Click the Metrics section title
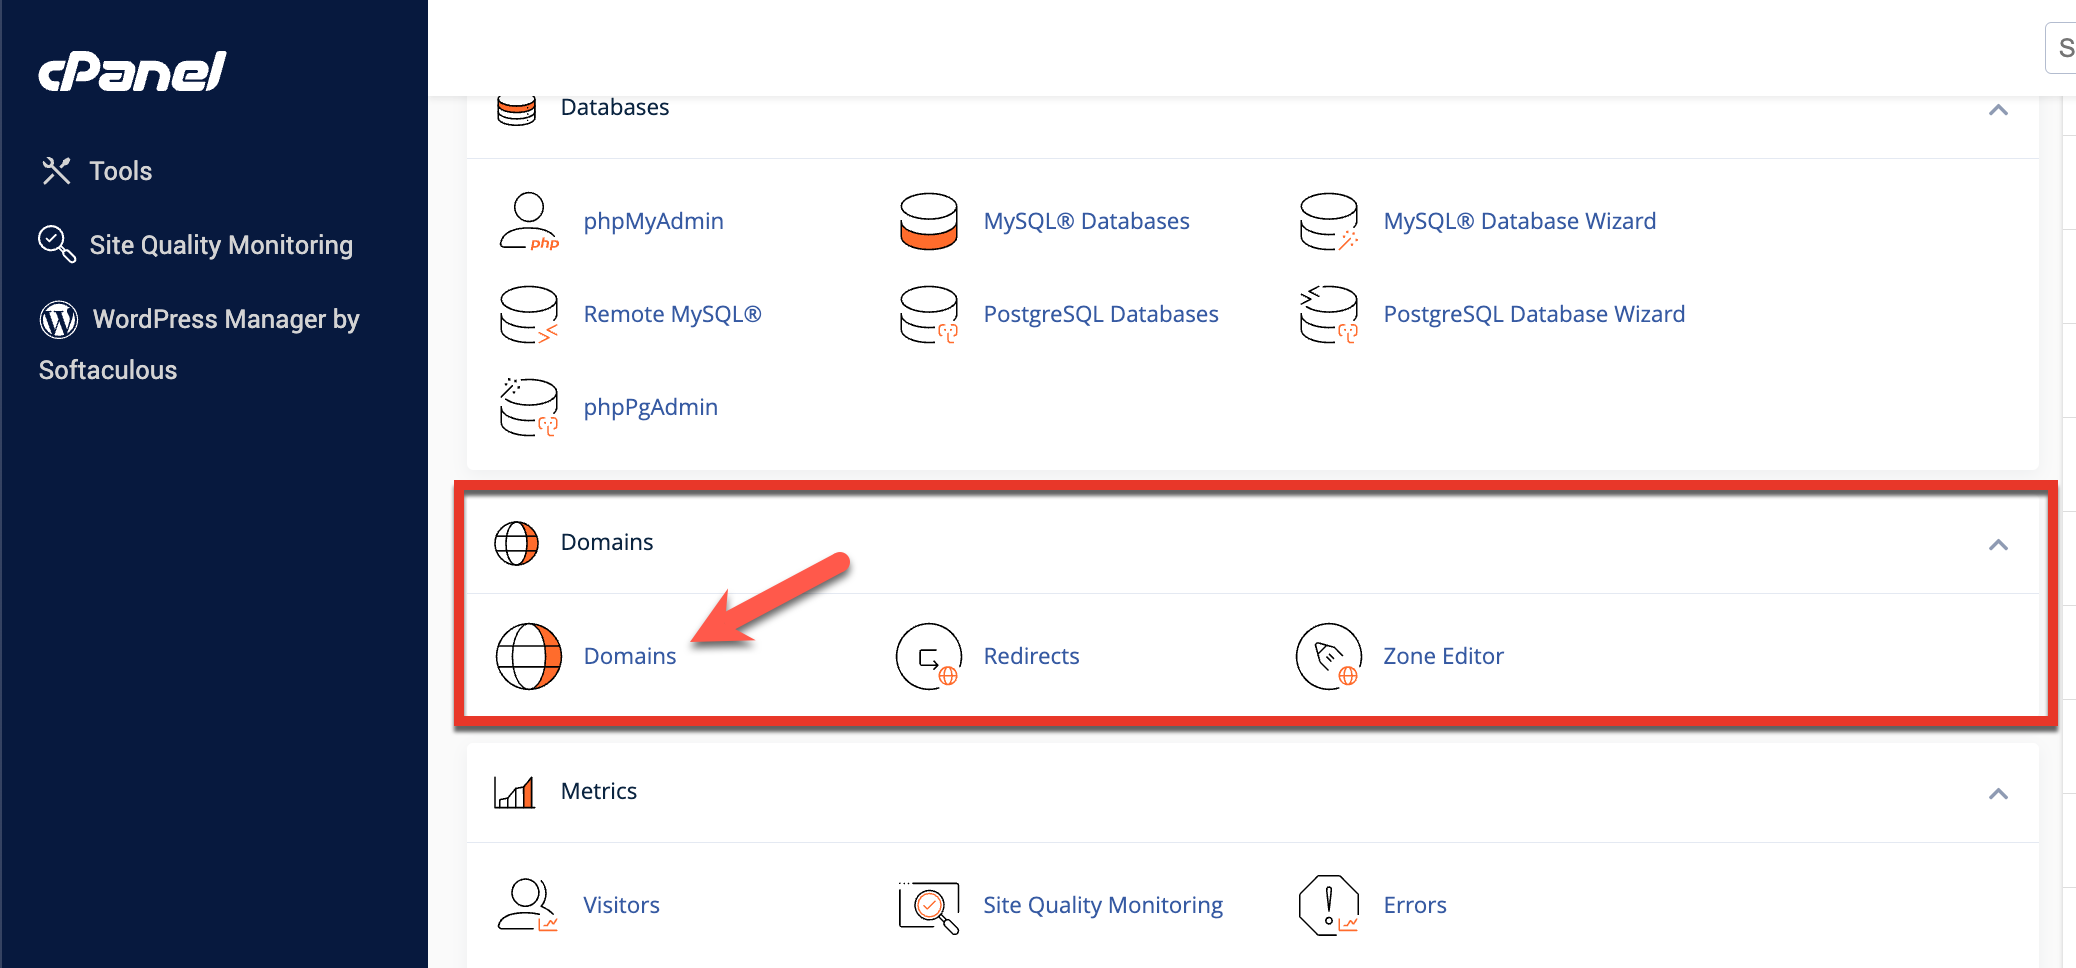 click(599, 791)
